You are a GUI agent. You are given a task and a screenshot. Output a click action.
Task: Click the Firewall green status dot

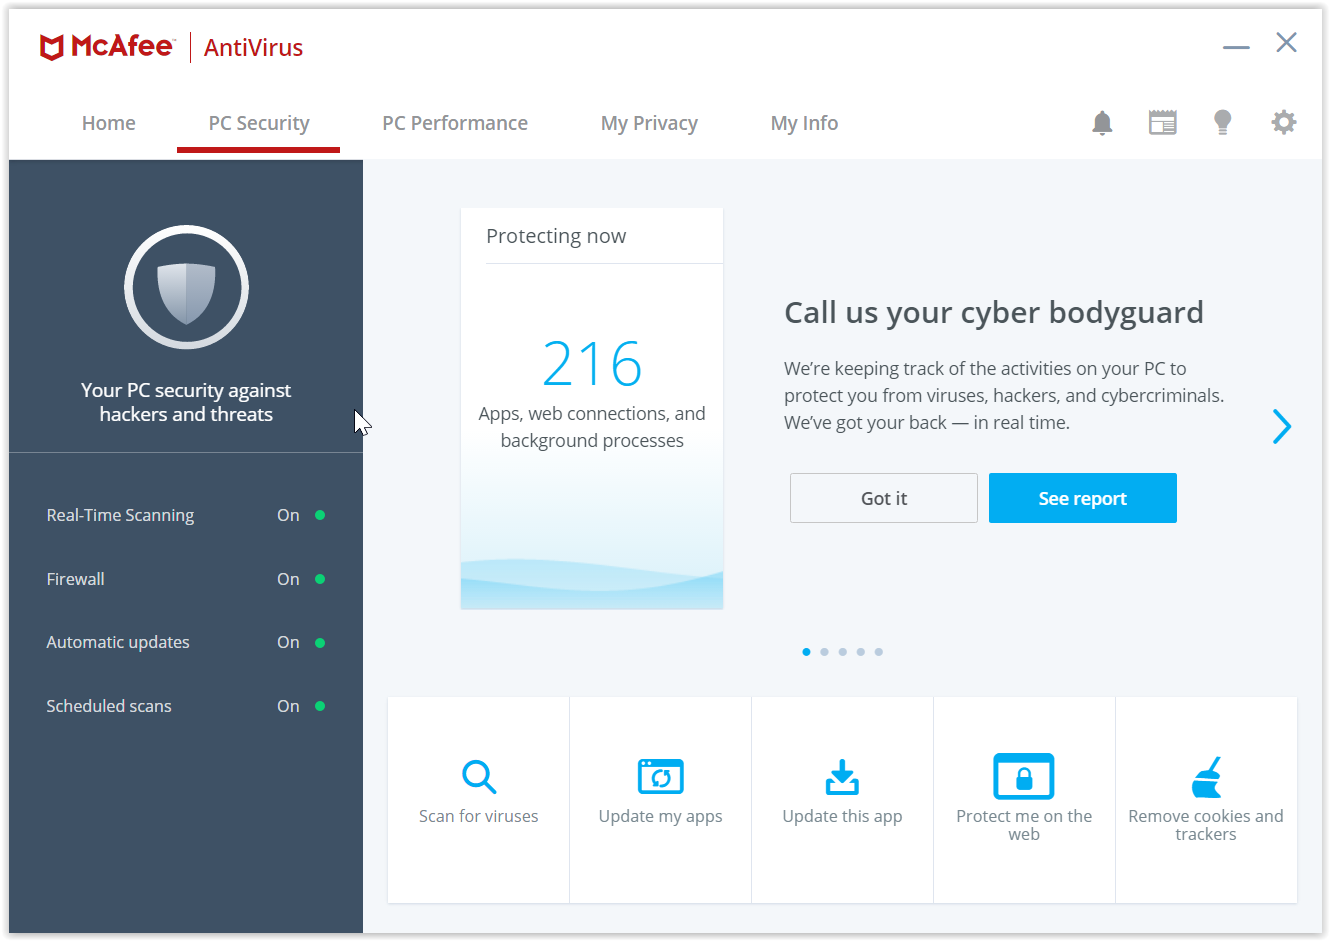[x=320, y=579]
